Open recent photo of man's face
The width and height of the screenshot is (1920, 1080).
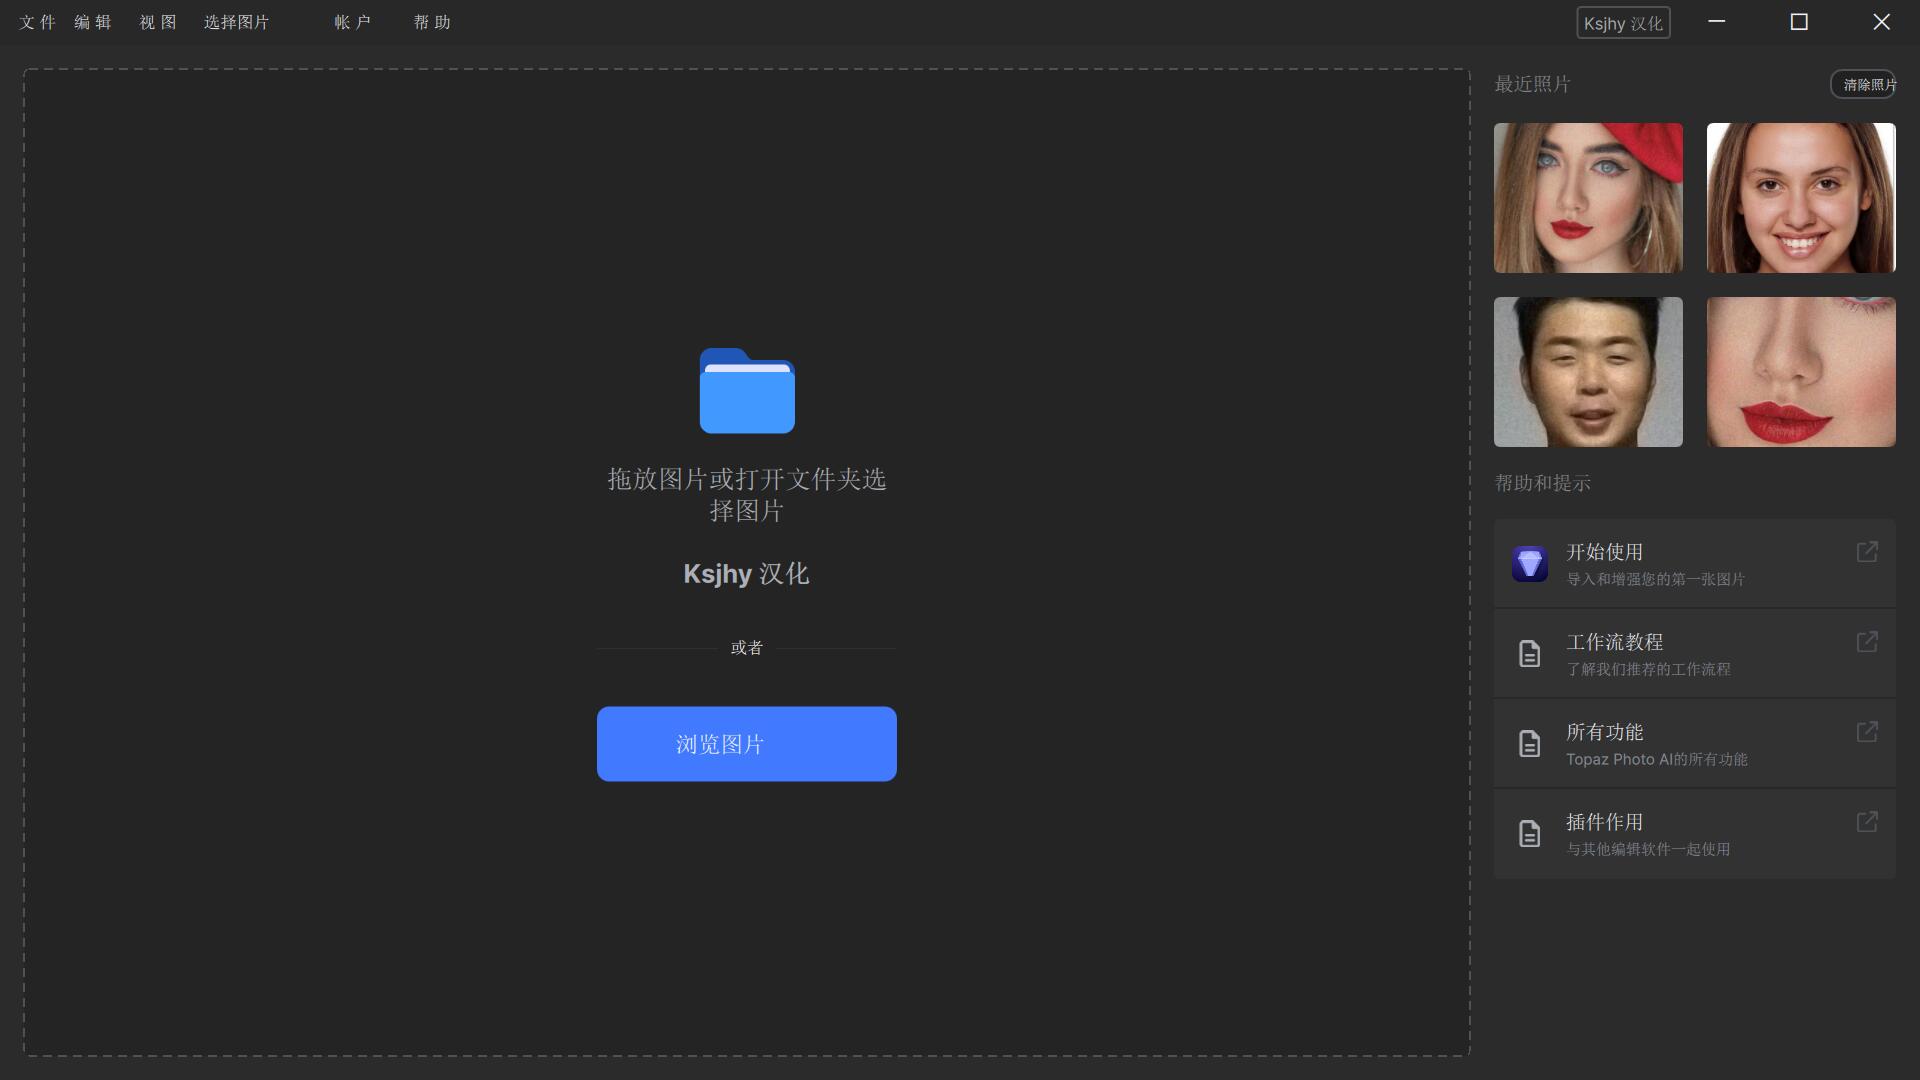coord(1588,372)
